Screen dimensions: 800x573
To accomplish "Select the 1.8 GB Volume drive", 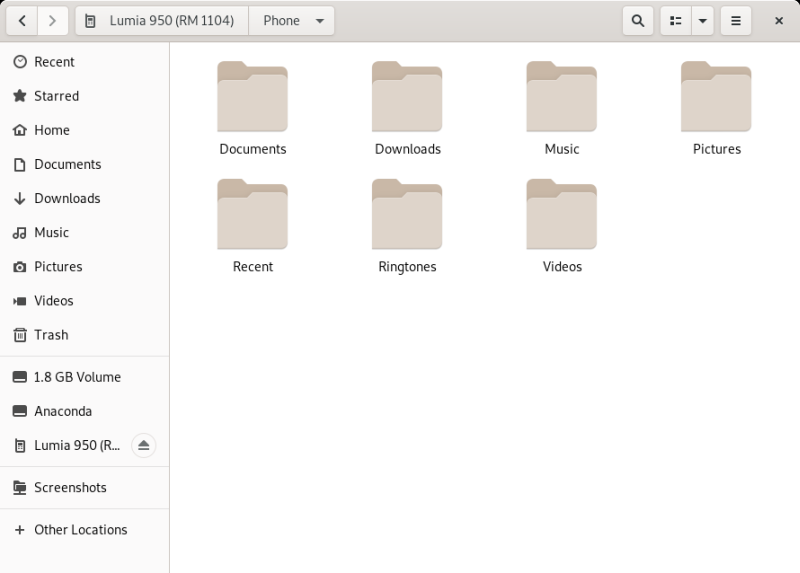I will [x=77, y=377].
